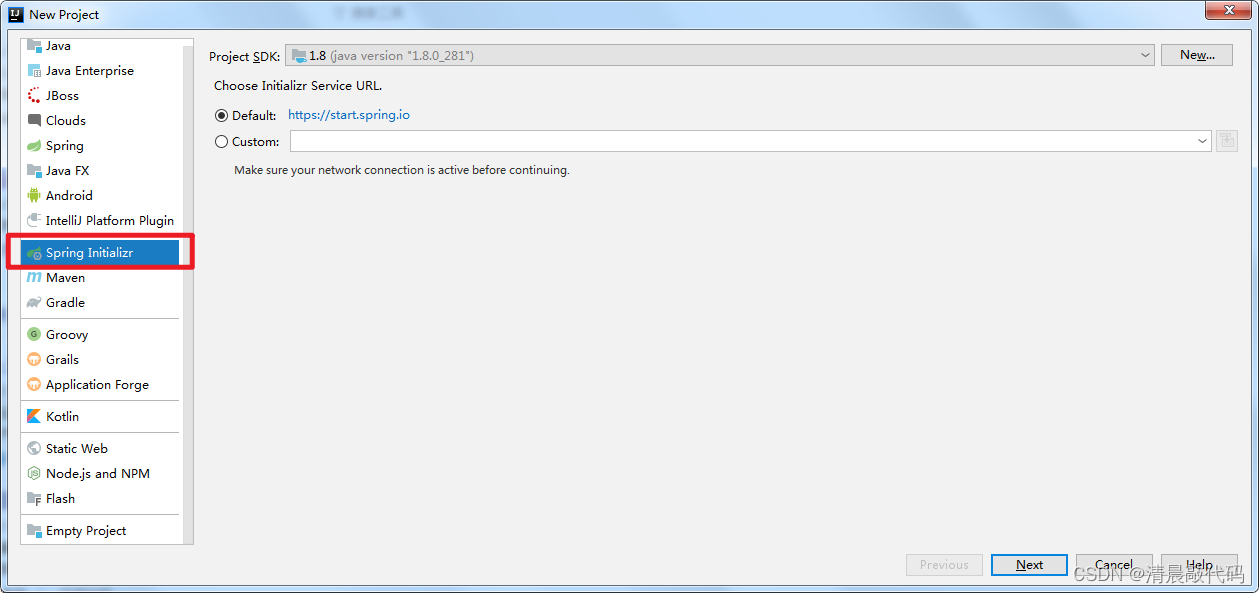The height and width of the screenshot is (593, 1259).
Task: Open https://start.spring.io link
Action: click(348, 115)
